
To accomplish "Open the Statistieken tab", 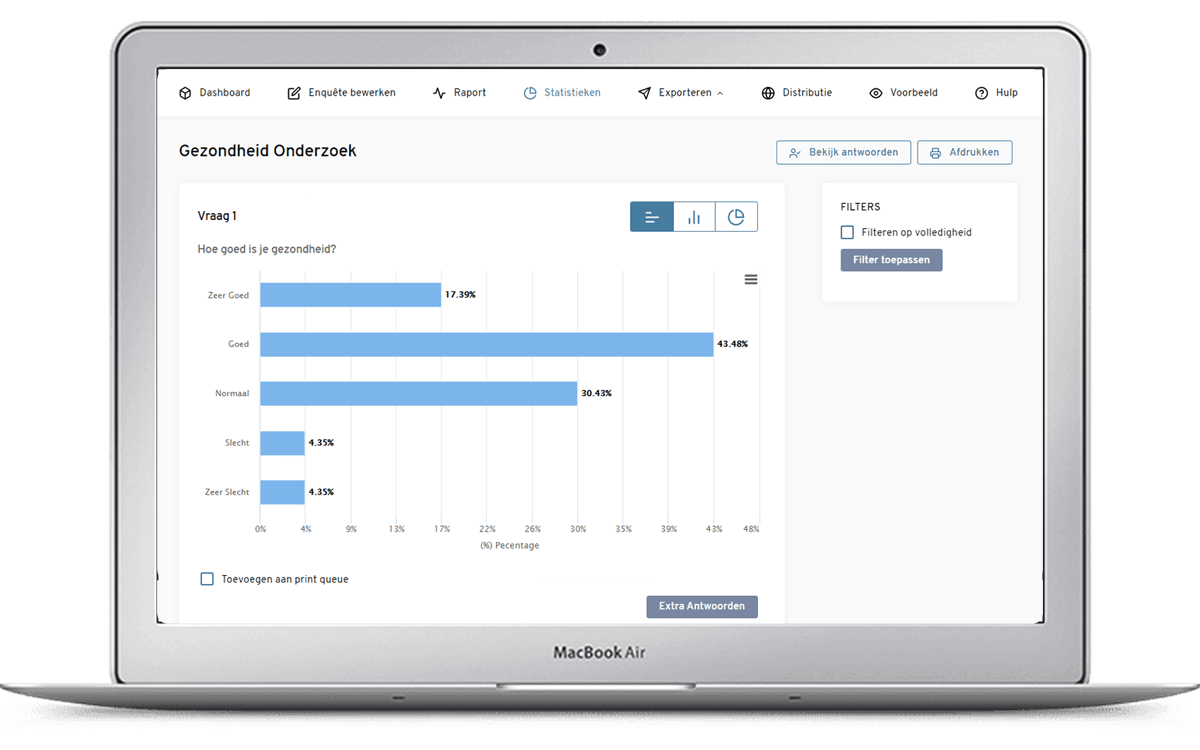I will pyautogui.click(x=562, y=93).
